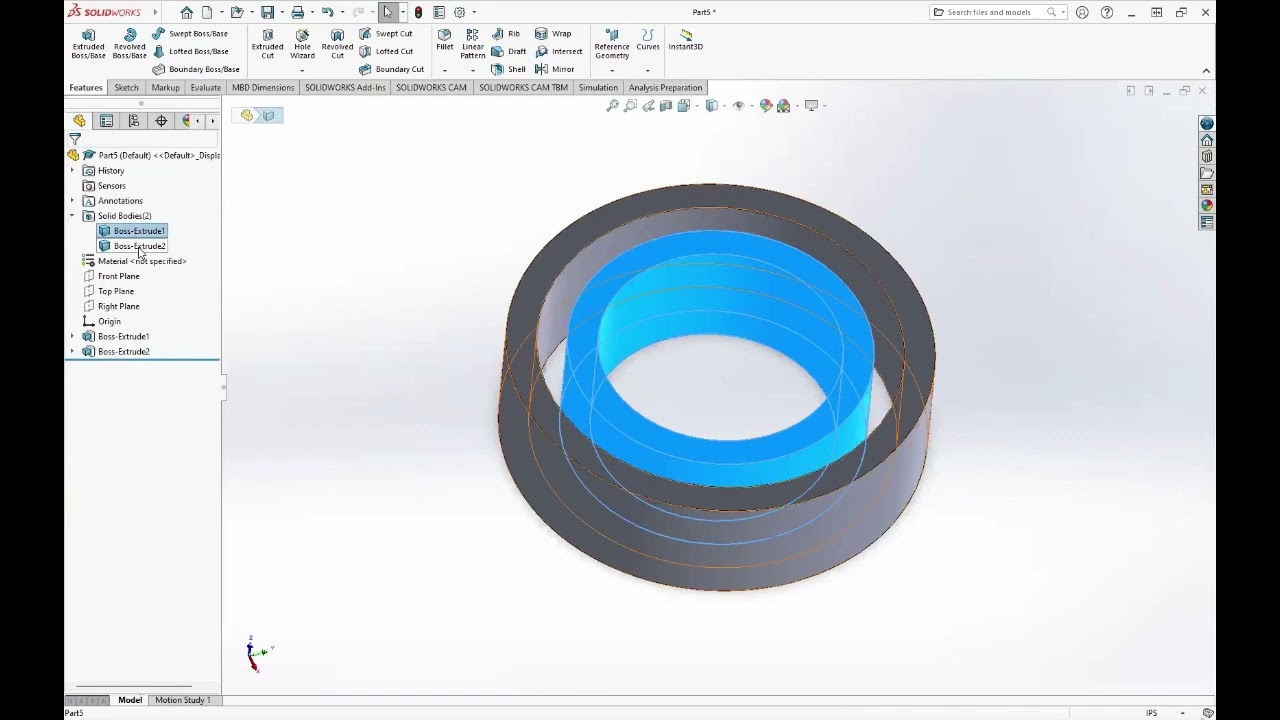
Task: Choose the Boundary Boss/Base tool
Action: [x=196, y=69]
